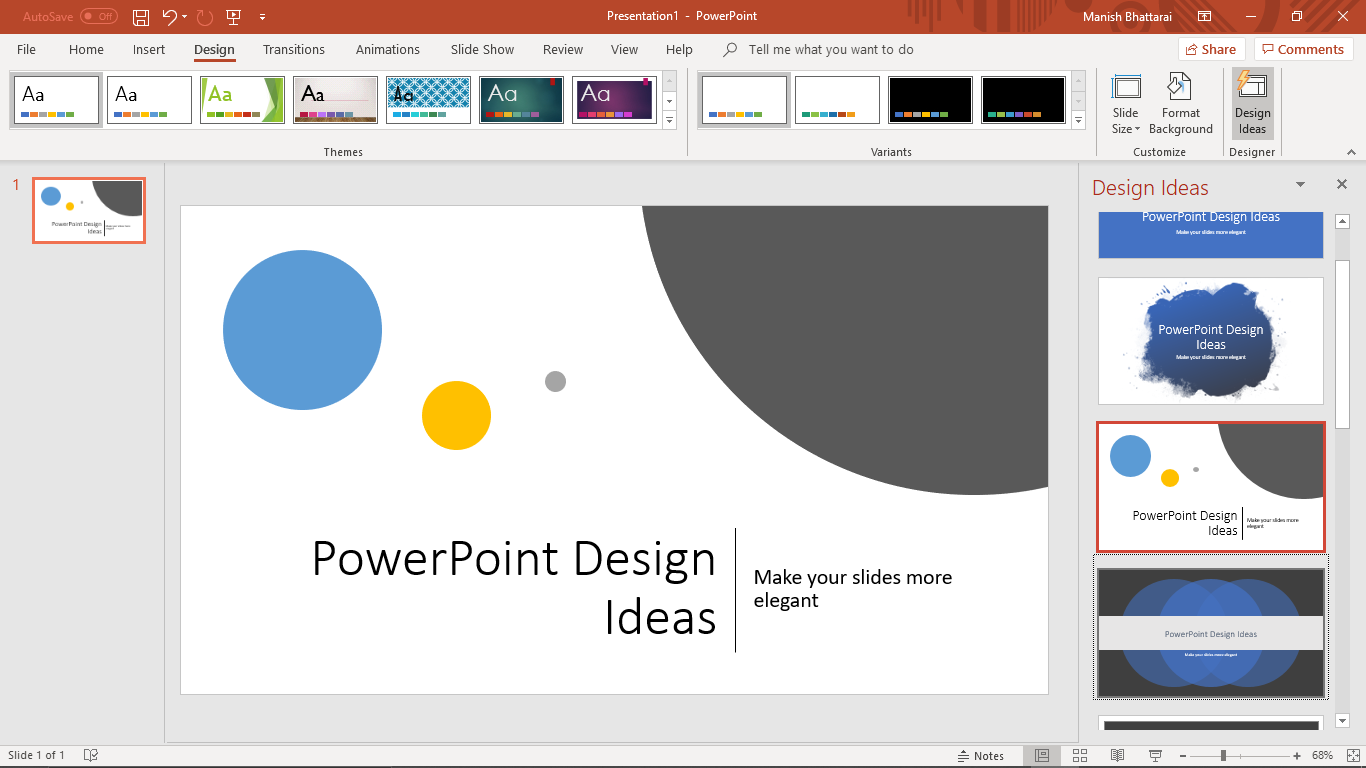Show the Notes pane
Viewport: 1366px width, 768px height.
(x=983, y=755)
